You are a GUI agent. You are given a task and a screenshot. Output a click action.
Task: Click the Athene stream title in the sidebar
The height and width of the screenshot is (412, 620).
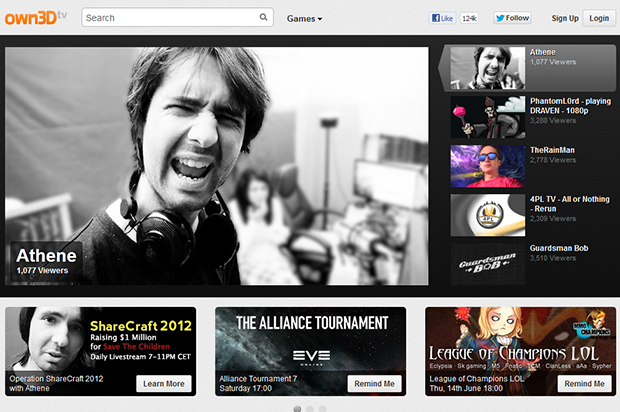coord(542,52)
